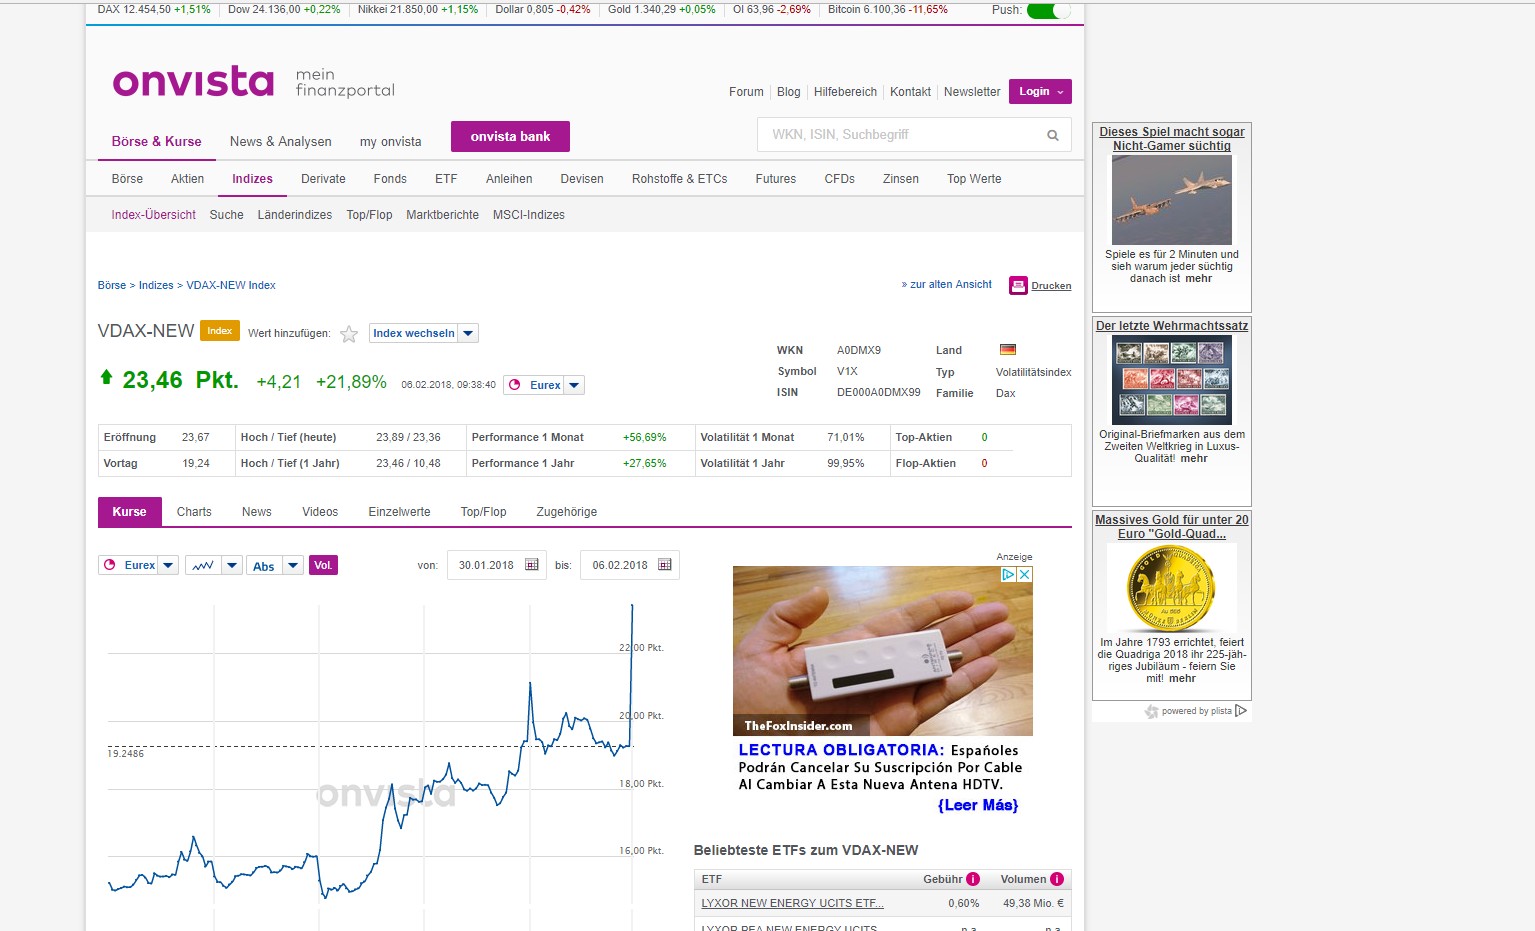The height and width of the screenshot is (931, 1535).
Task: Open the Börse & Kurse main menu
Action: coord(156,141)
